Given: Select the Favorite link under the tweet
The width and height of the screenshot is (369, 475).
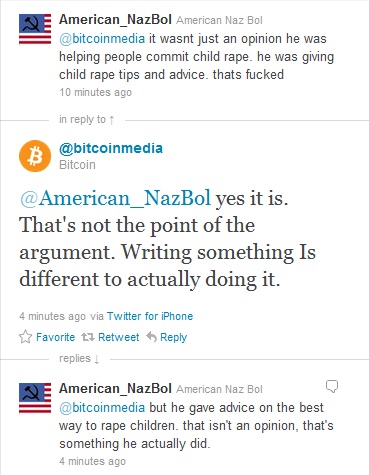Looking at the screenshot, I should point(55,337).
